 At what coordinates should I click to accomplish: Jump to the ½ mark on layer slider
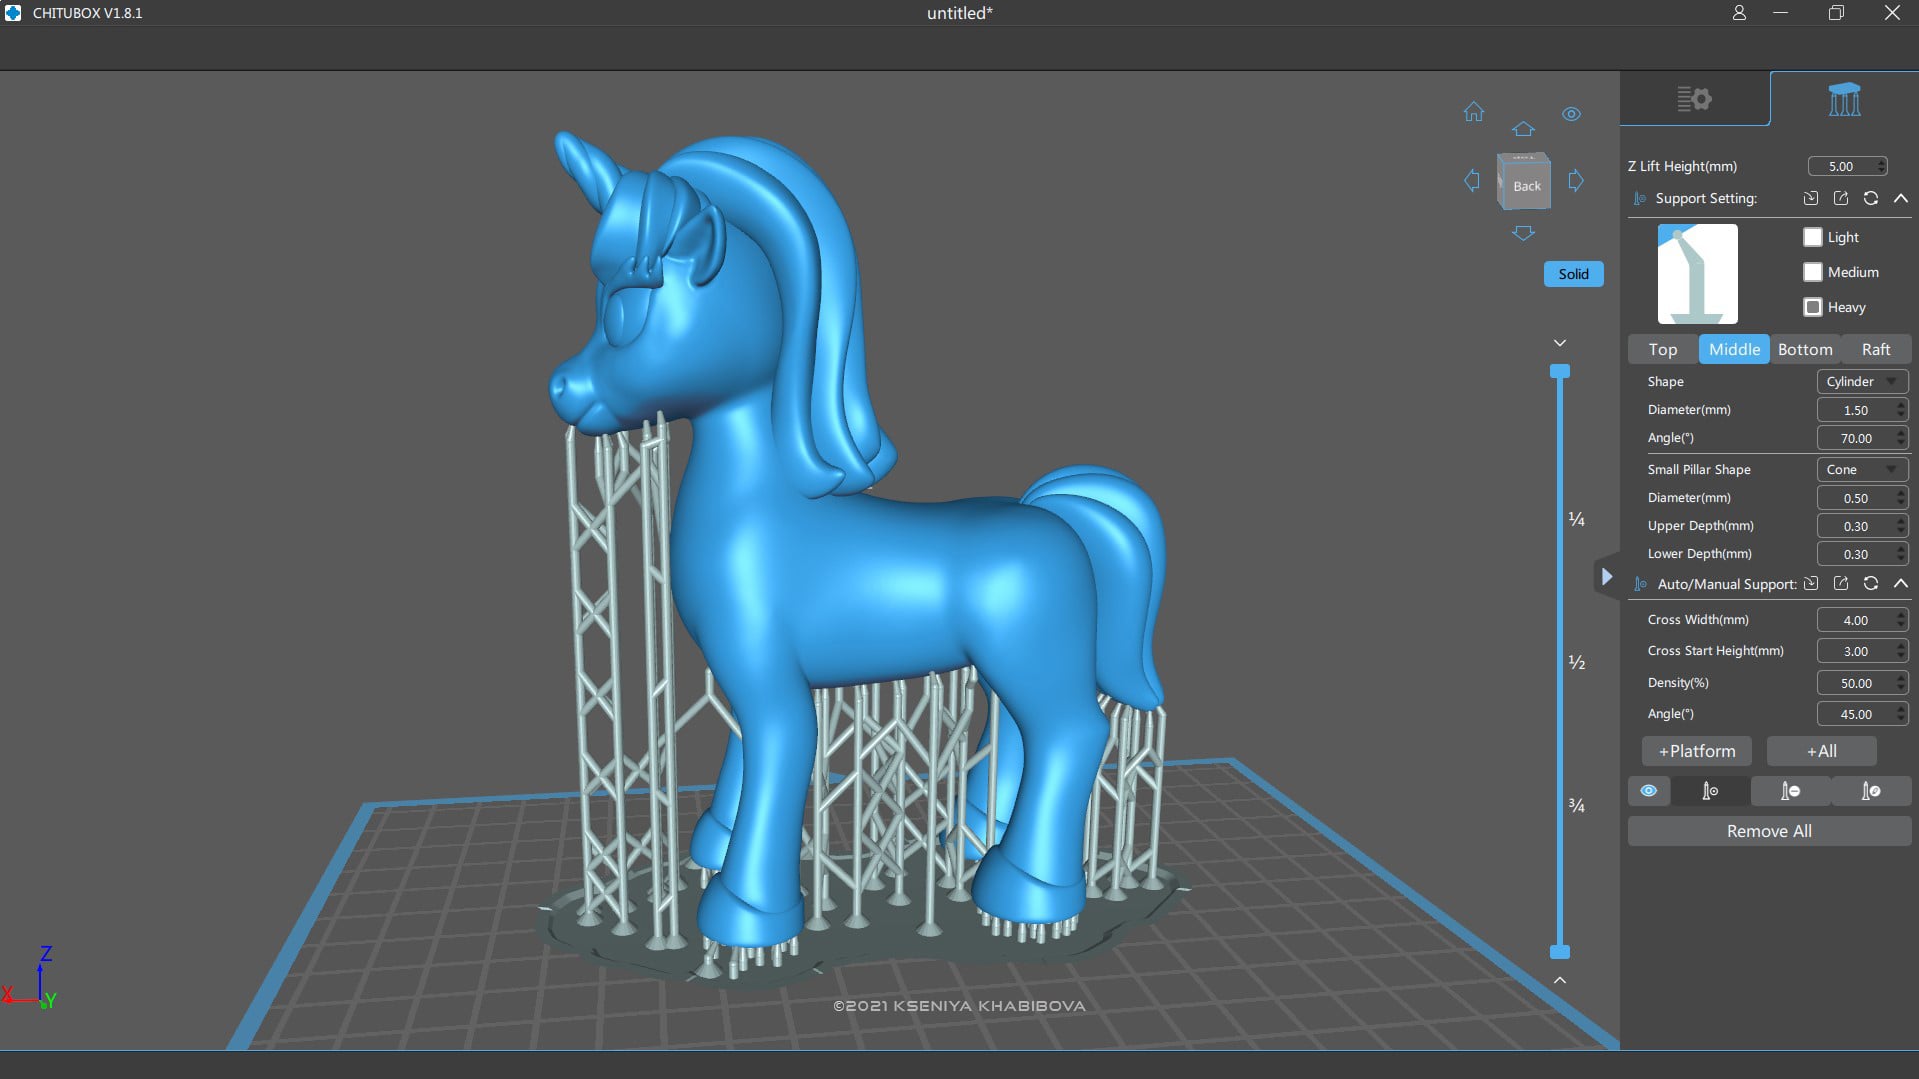click(x=1576, y=662)
